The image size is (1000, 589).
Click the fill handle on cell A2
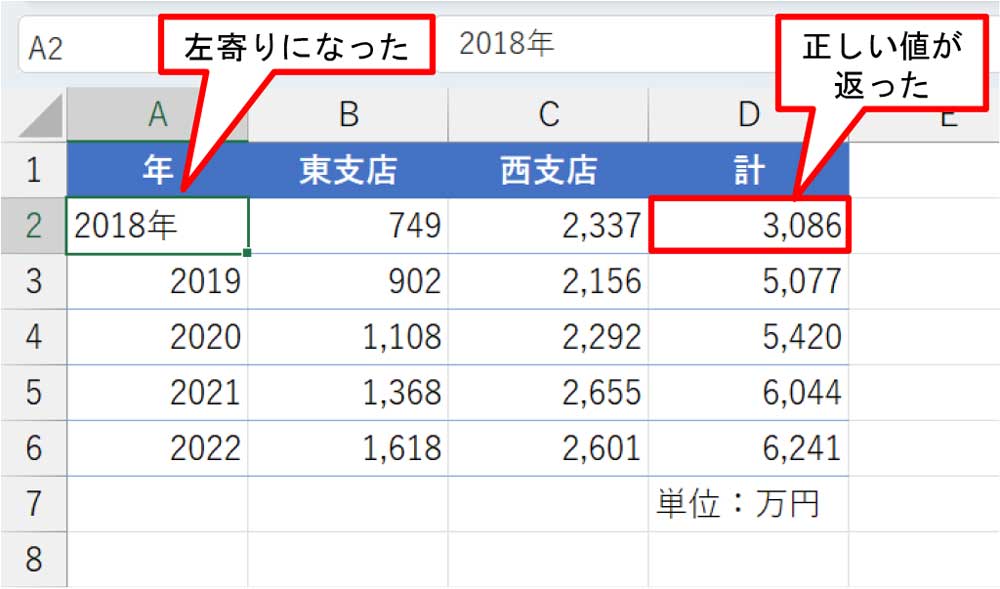(247, 254)
